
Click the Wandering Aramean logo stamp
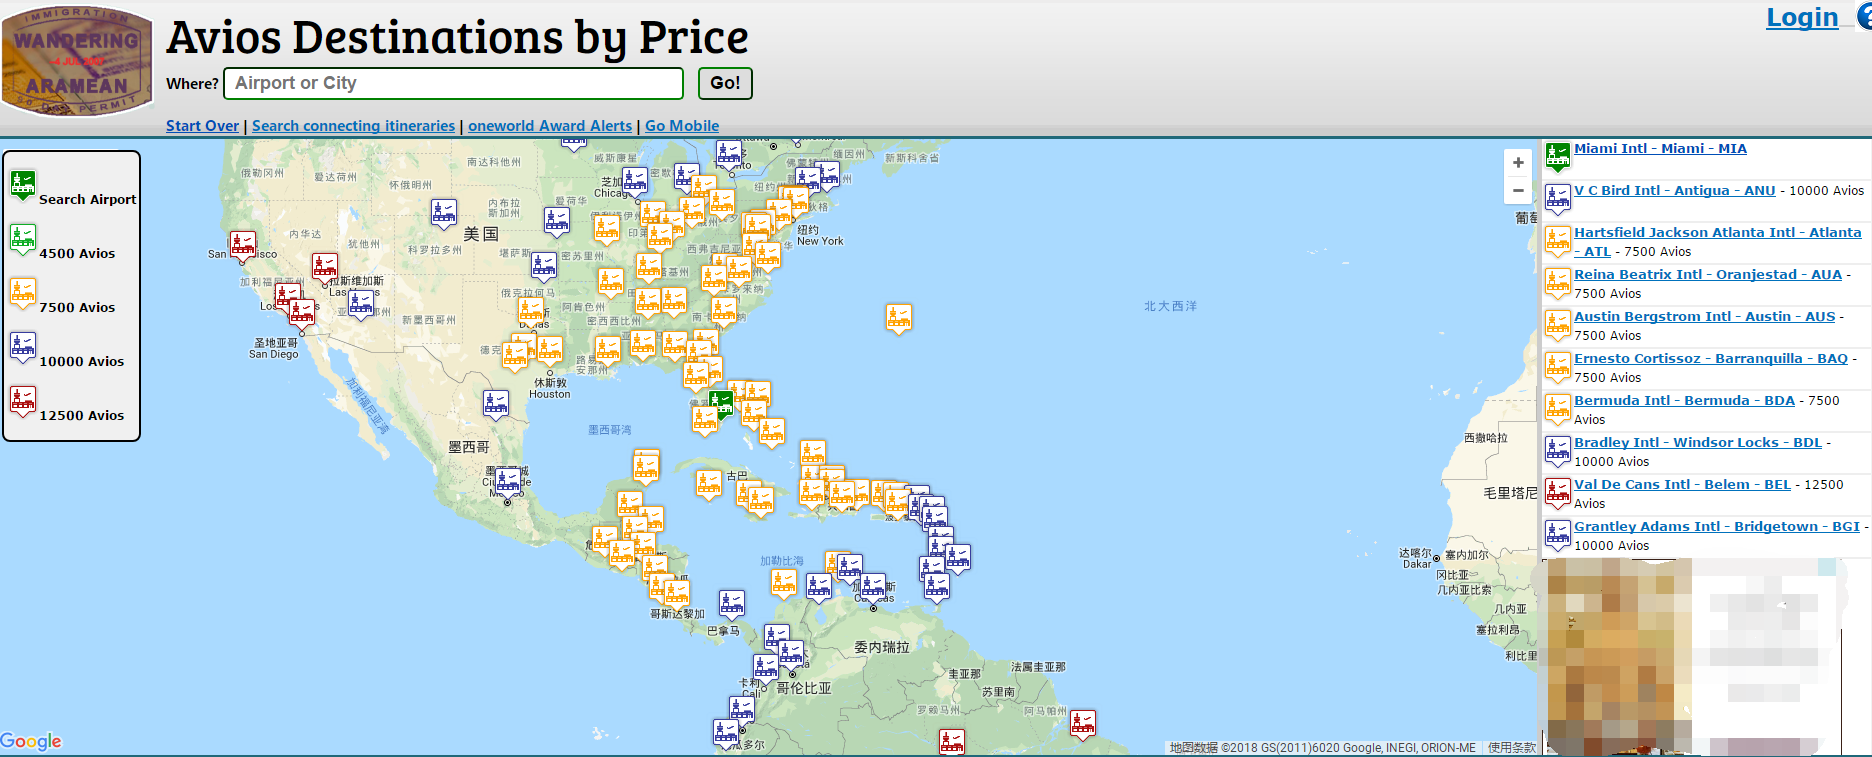tap(77, 61)
